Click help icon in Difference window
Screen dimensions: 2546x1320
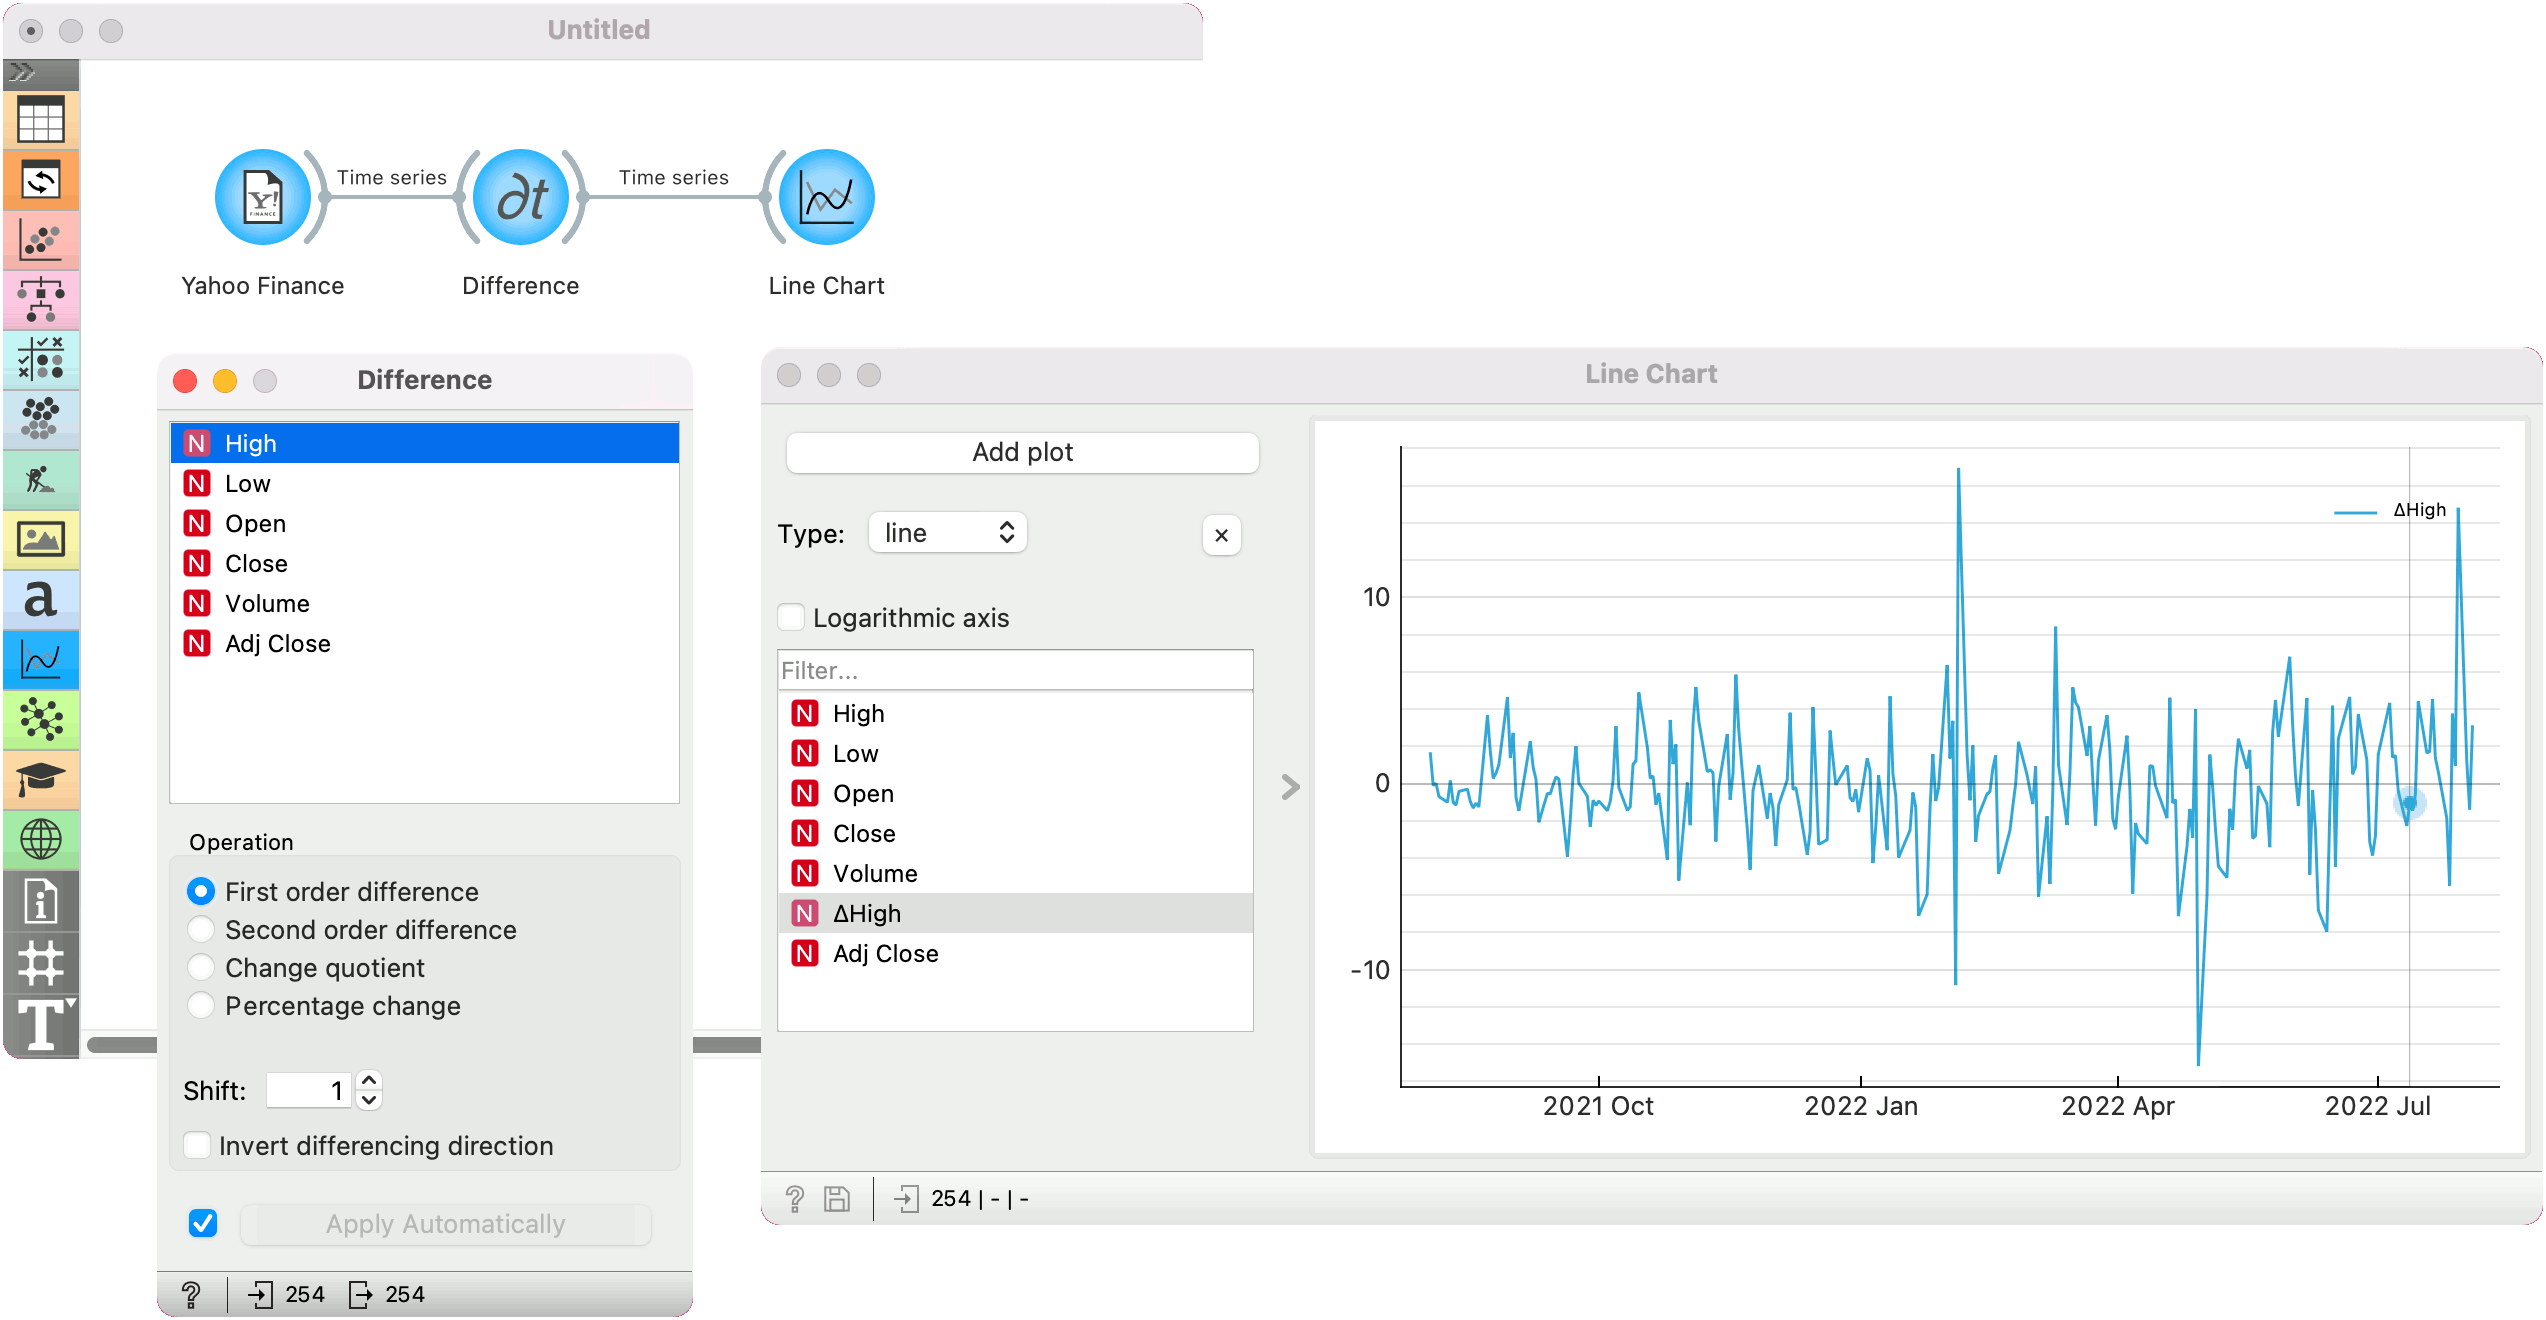[x=191, y=1295]
